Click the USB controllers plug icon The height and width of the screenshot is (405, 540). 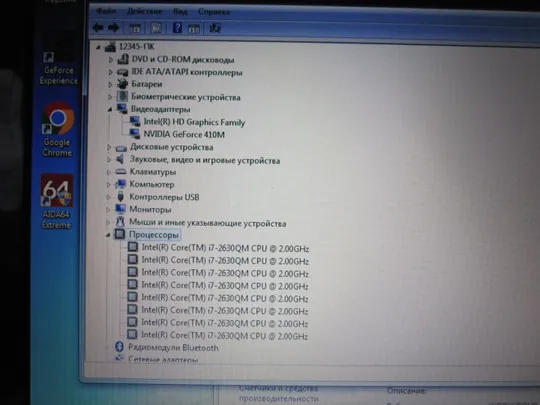(120, 196)
